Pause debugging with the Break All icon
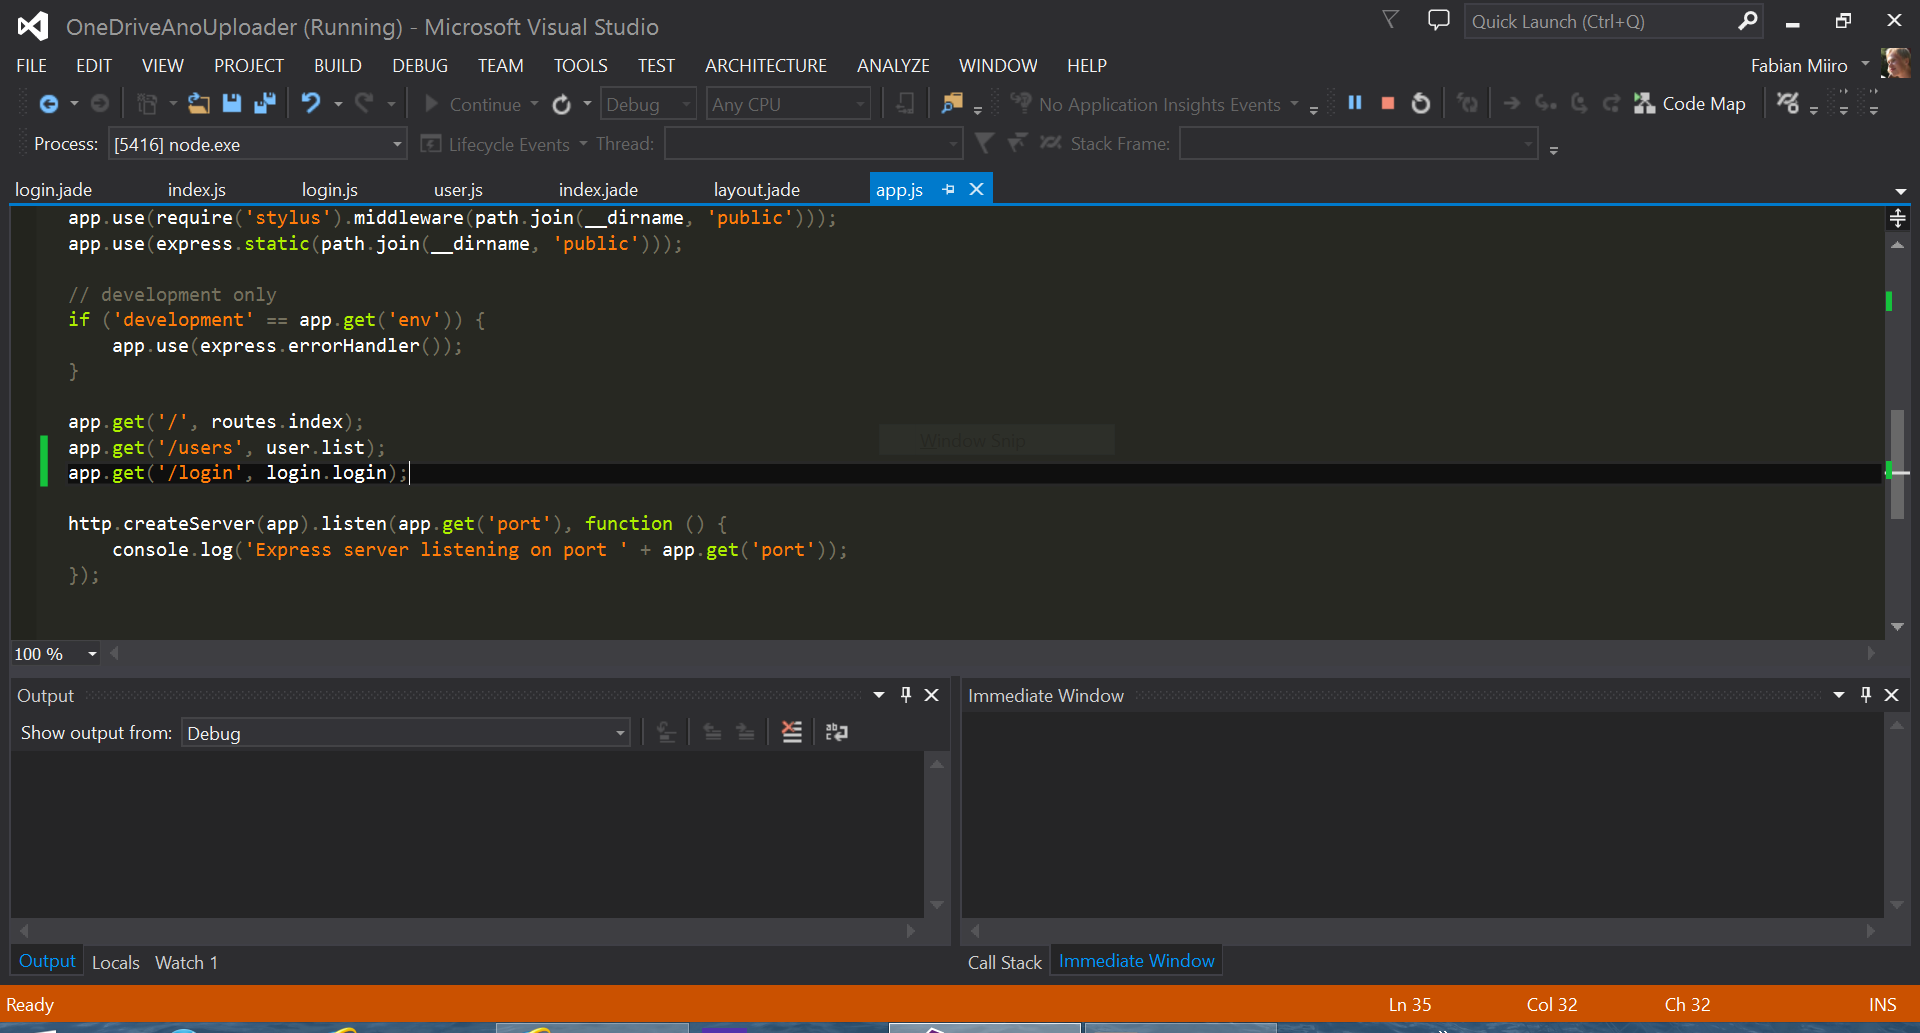1920x1033 pixels. [1355, 103]
